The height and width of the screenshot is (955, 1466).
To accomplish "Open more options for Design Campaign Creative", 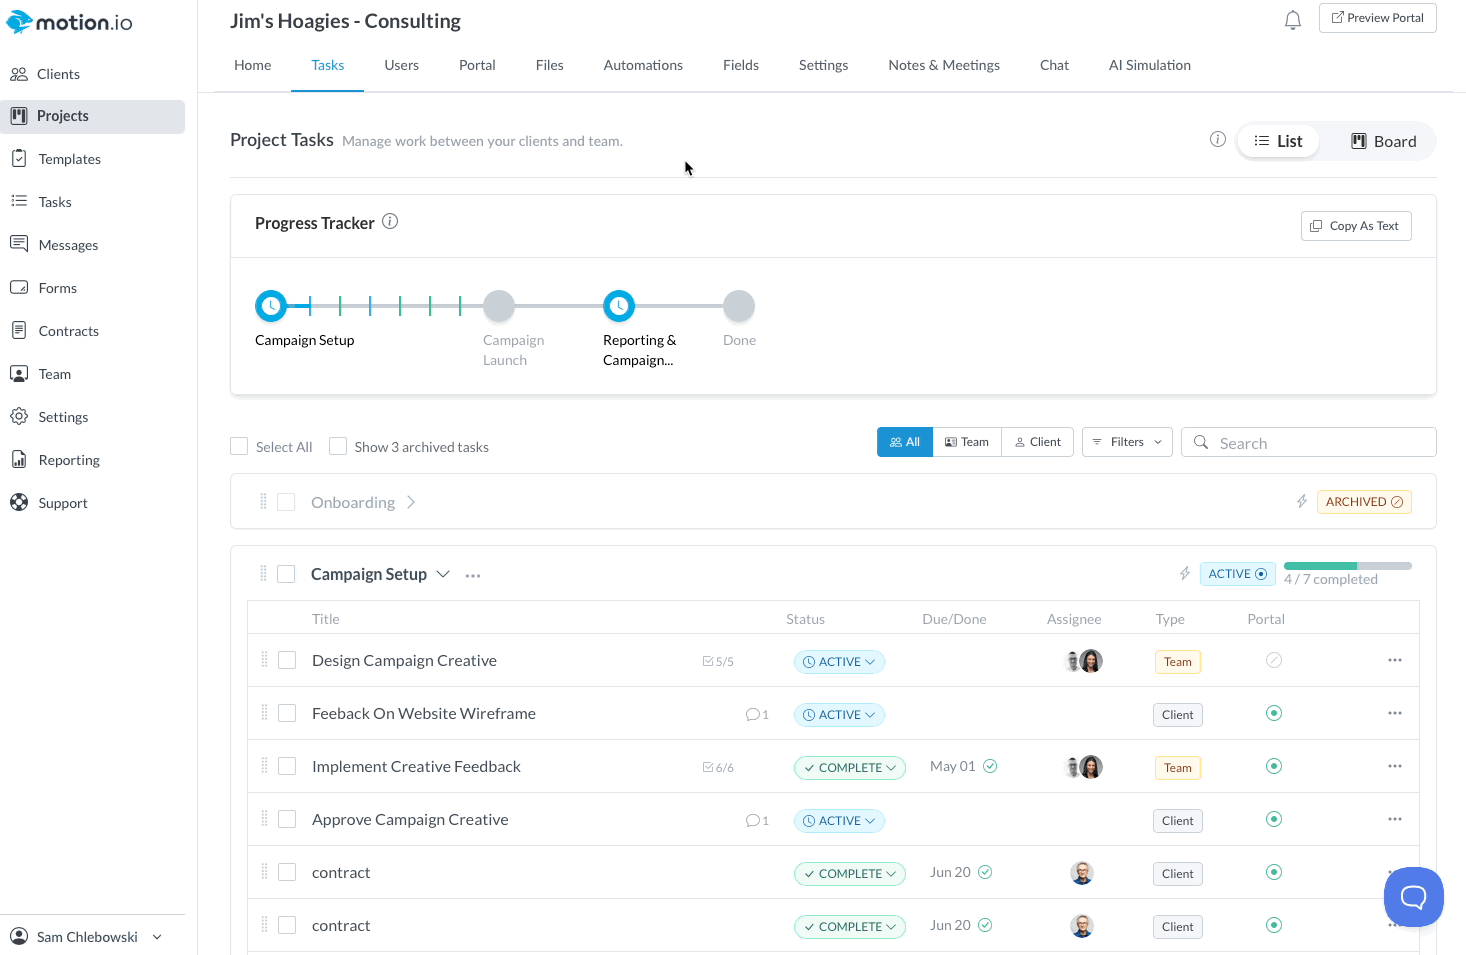I will pos(1394,660).
